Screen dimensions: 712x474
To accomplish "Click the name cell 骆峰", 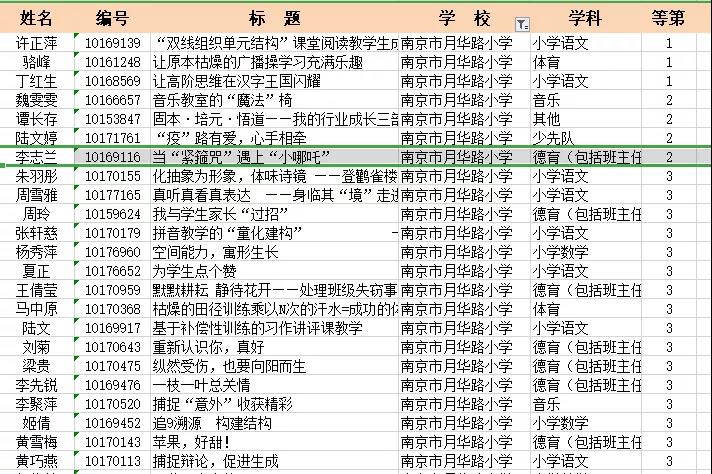I will pos(36,62).
